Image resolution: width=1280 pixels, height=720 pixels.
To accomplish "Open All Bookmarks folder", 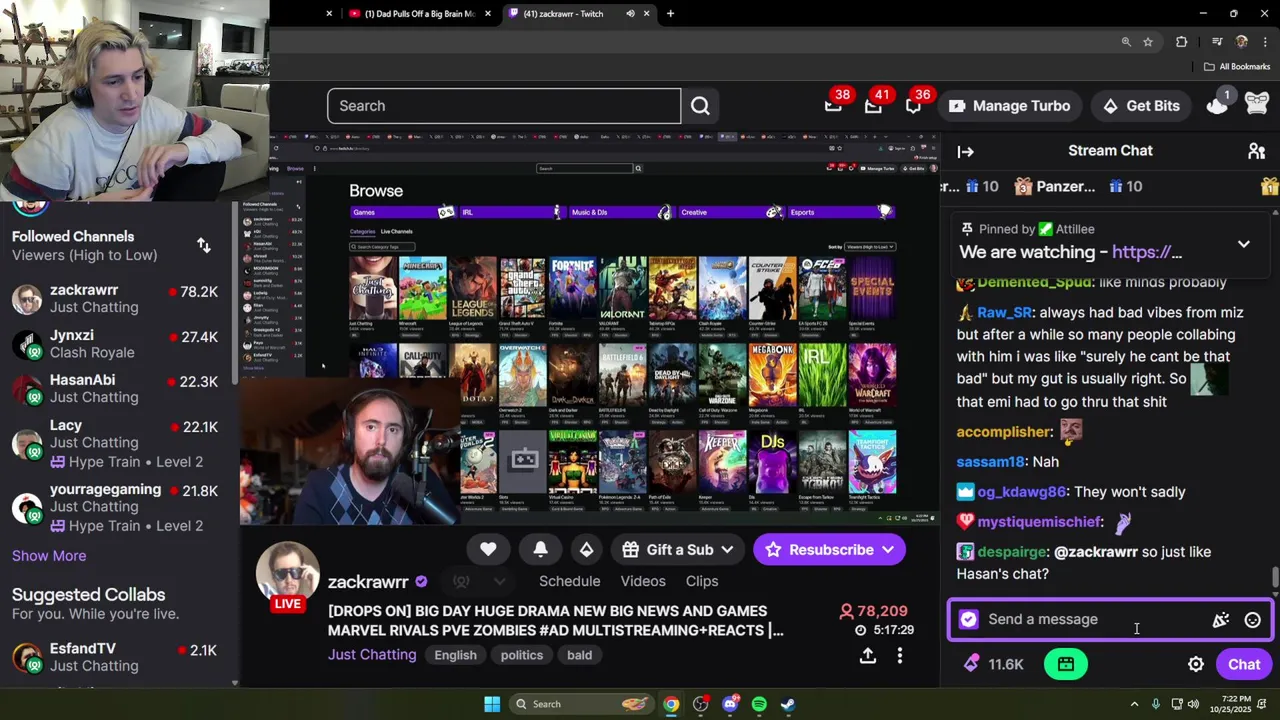I will point(1236,67).
